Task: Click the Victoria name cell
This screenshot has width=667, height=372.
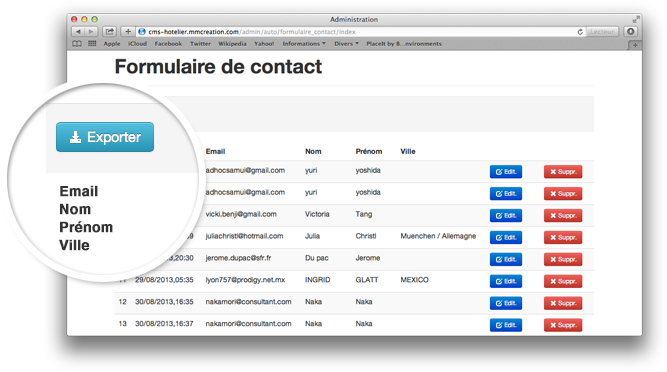Action: 317,214
